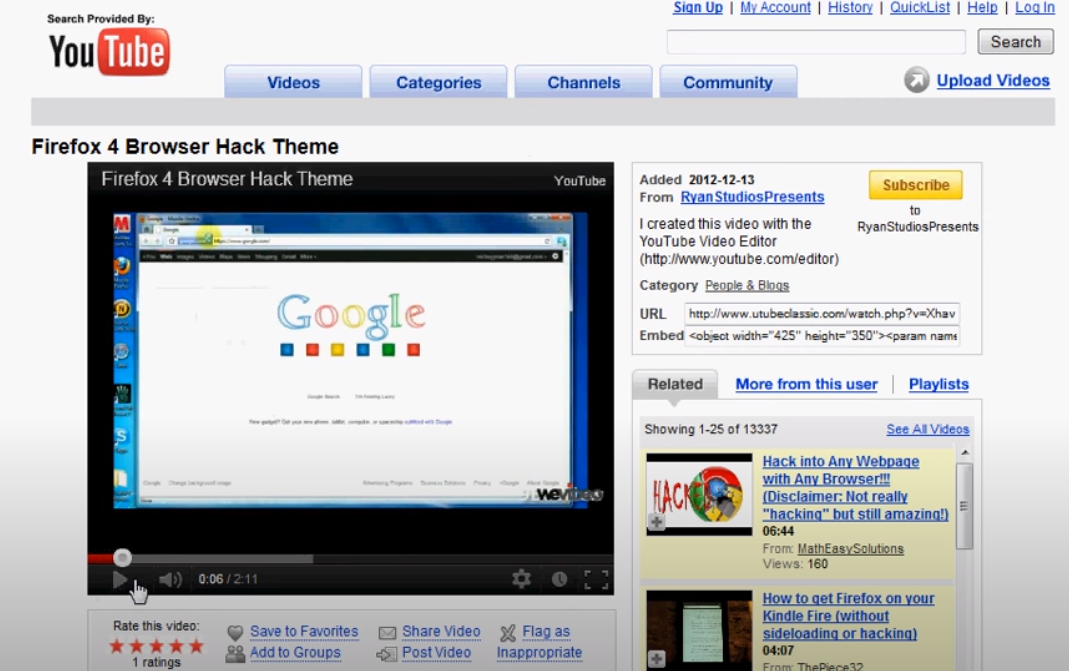Click Save to Favorites link
This screenshot has width=1069, height=671.
(x=303, y=631)
